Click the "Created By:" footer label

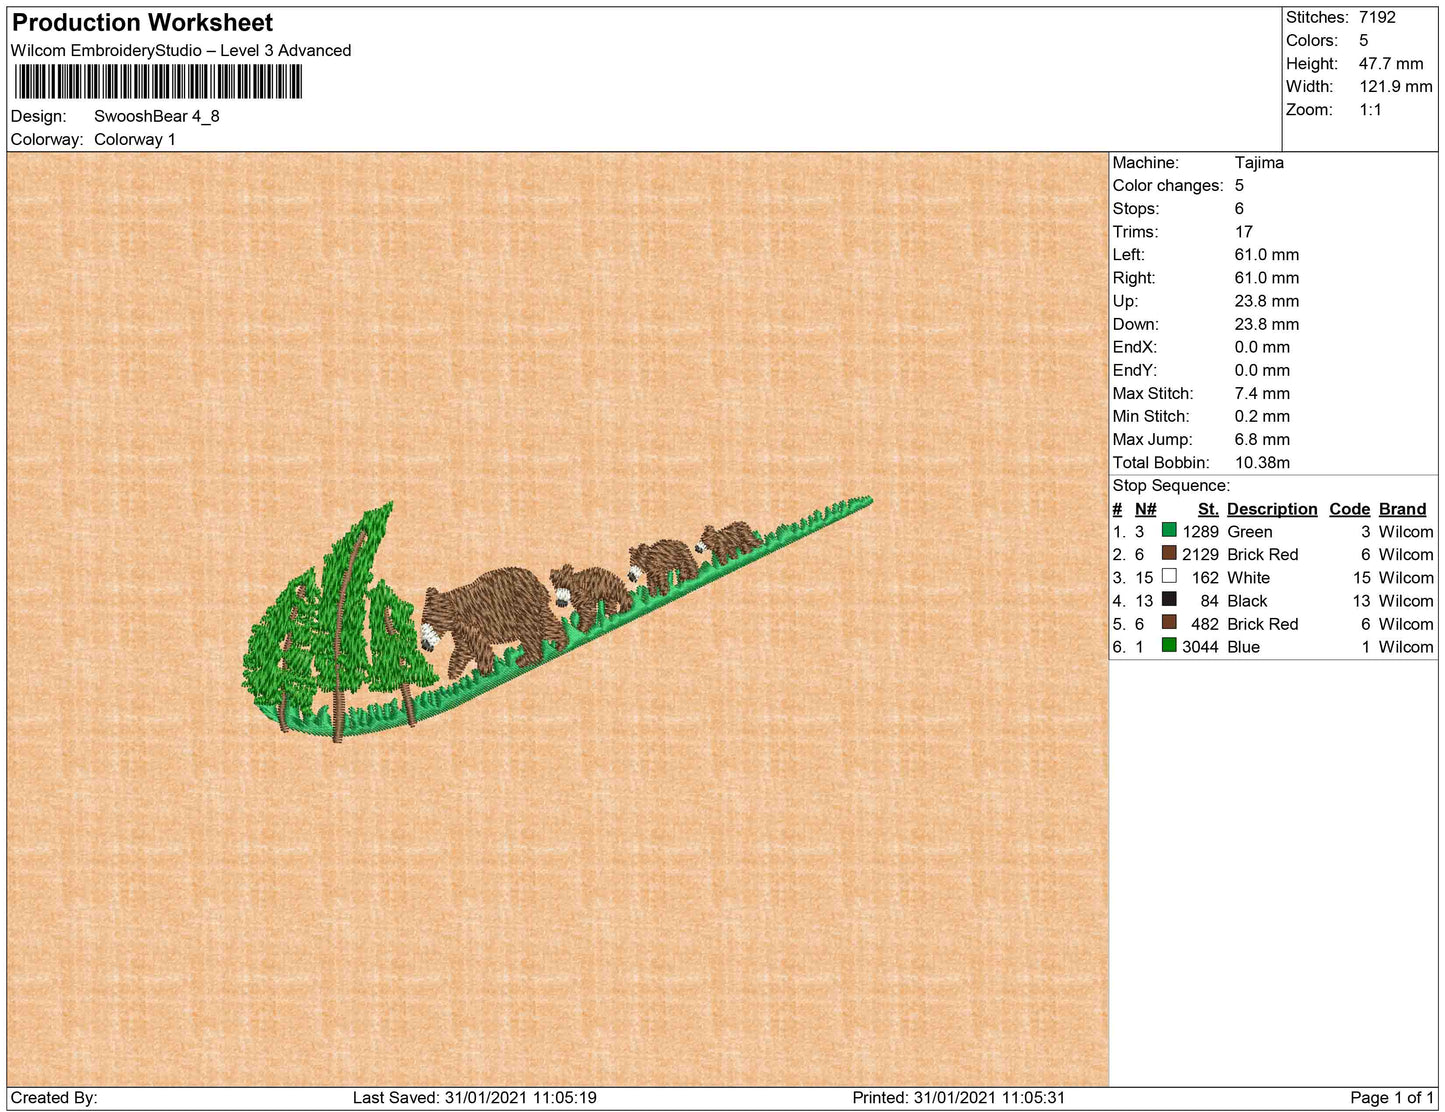click(x=54, y=1097)
